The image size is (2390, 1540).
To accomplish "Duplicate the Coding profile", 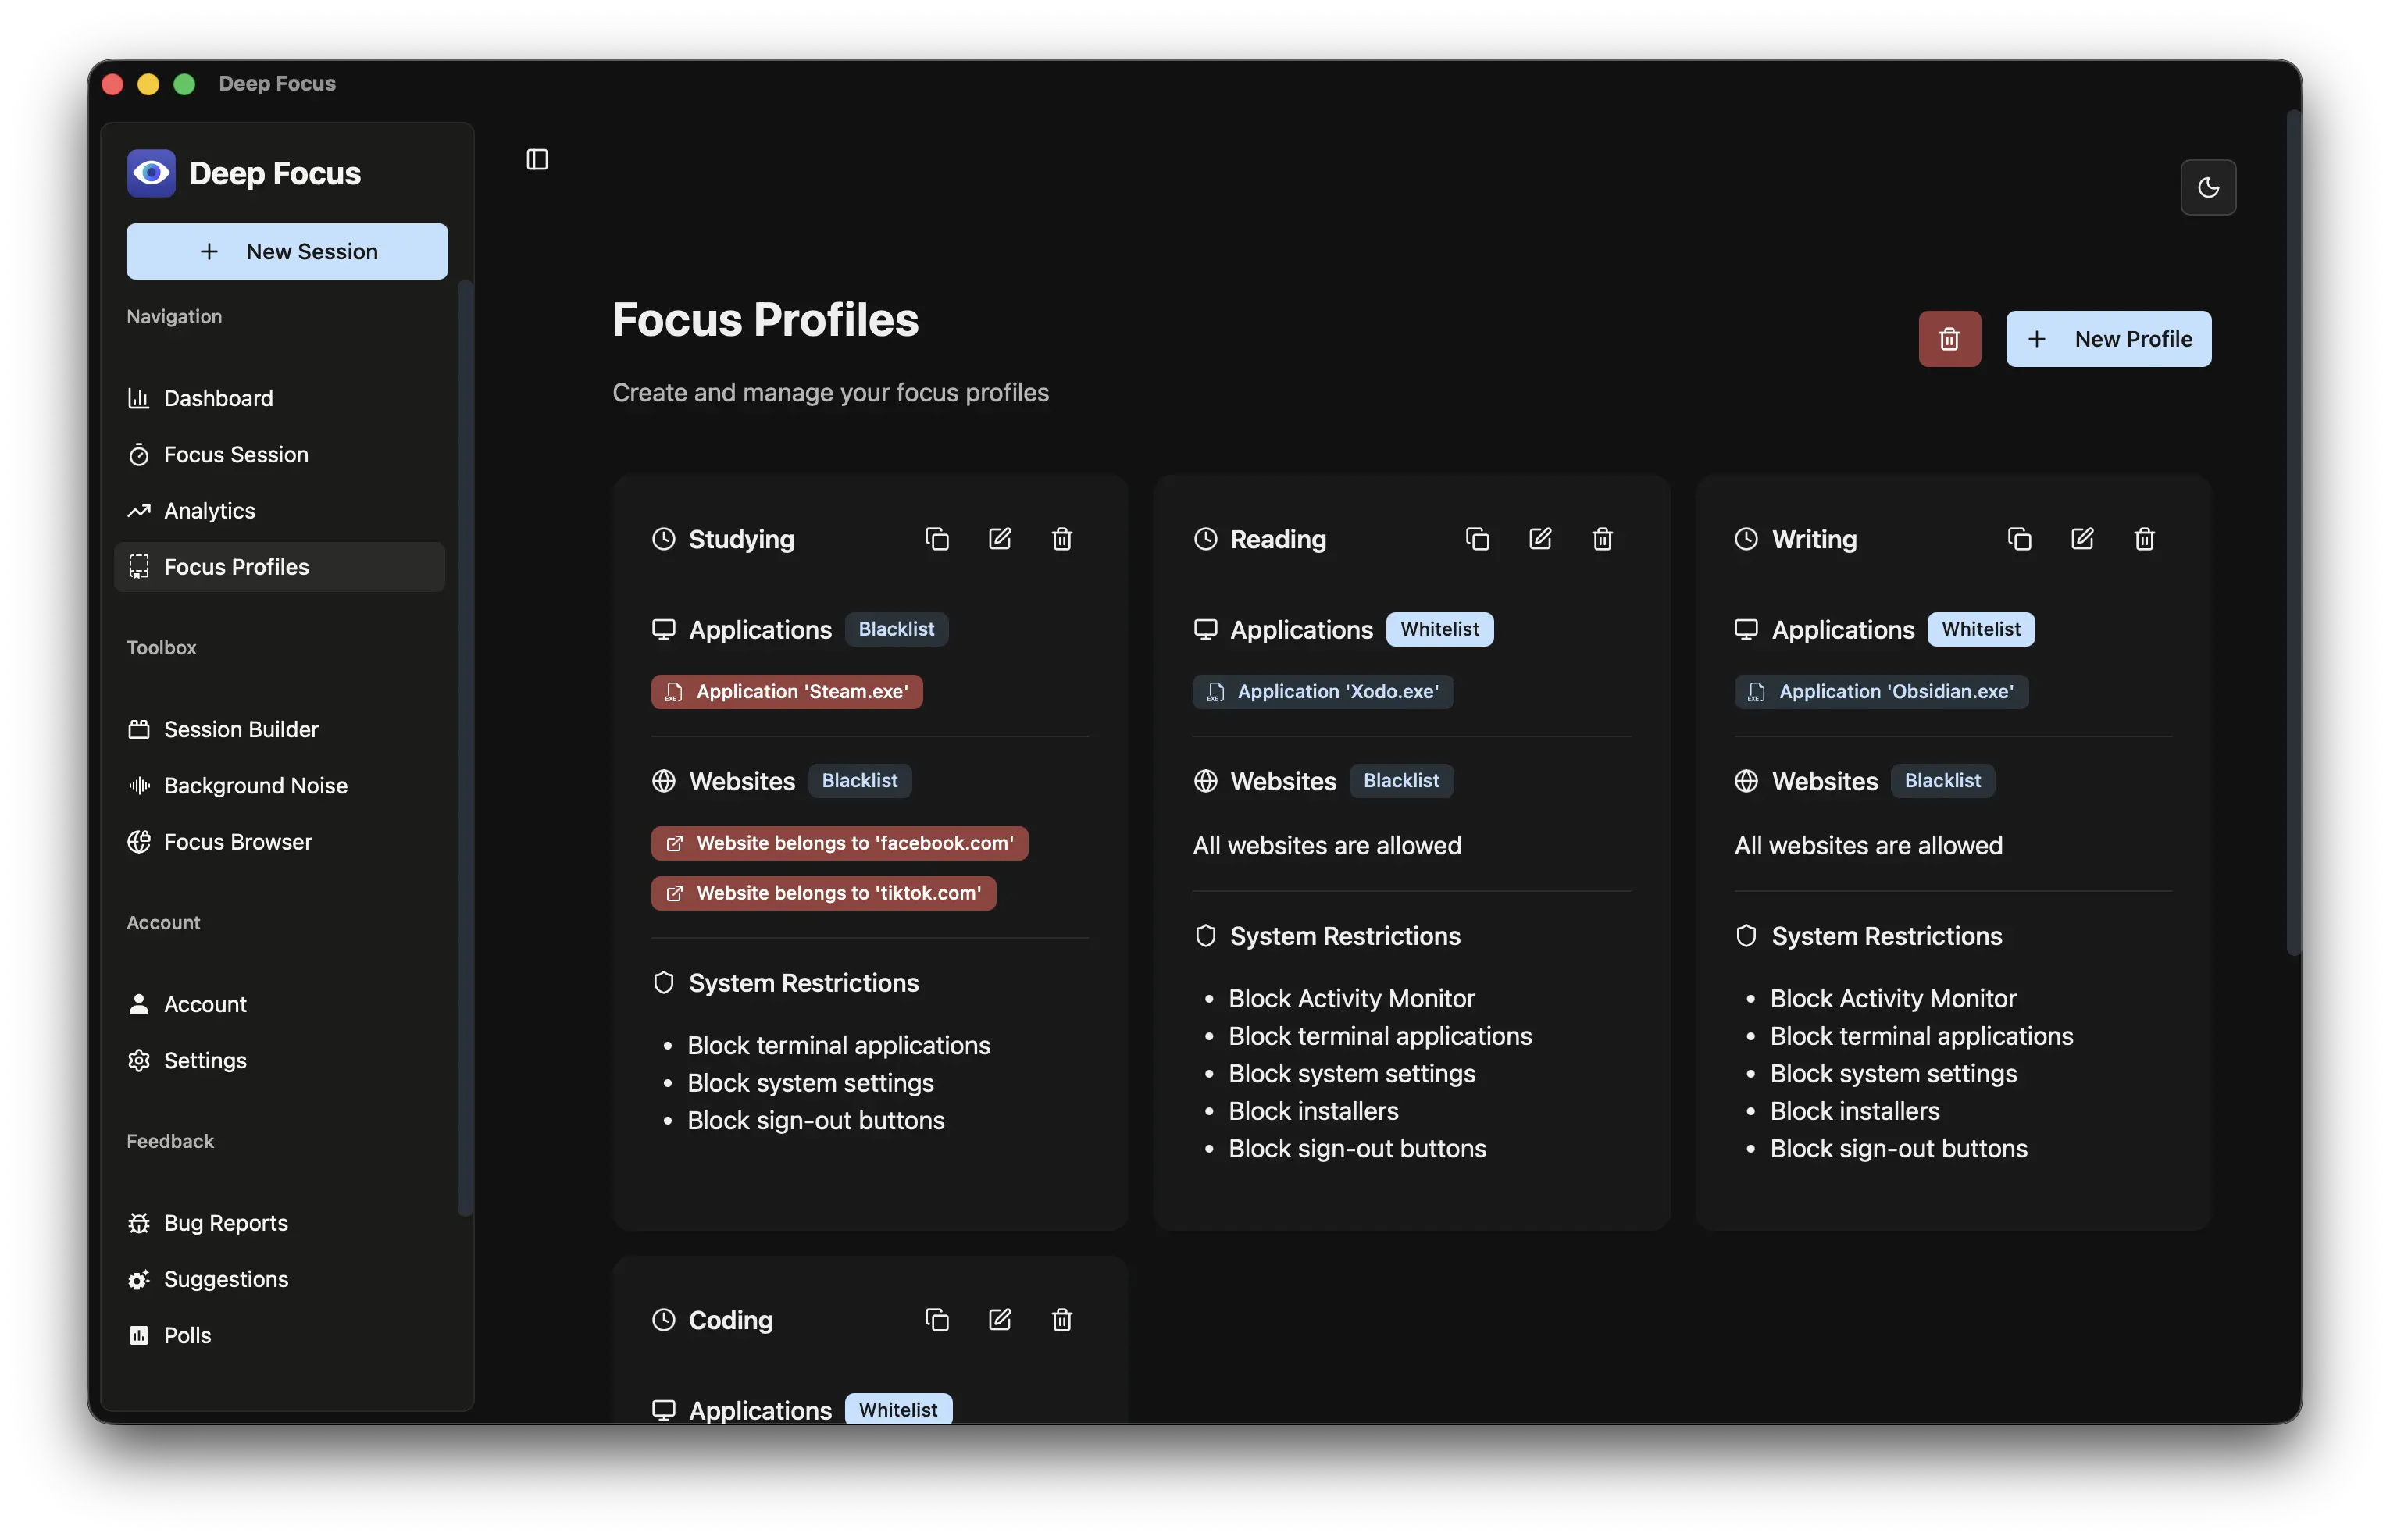I will click(x=936, y=1320).
